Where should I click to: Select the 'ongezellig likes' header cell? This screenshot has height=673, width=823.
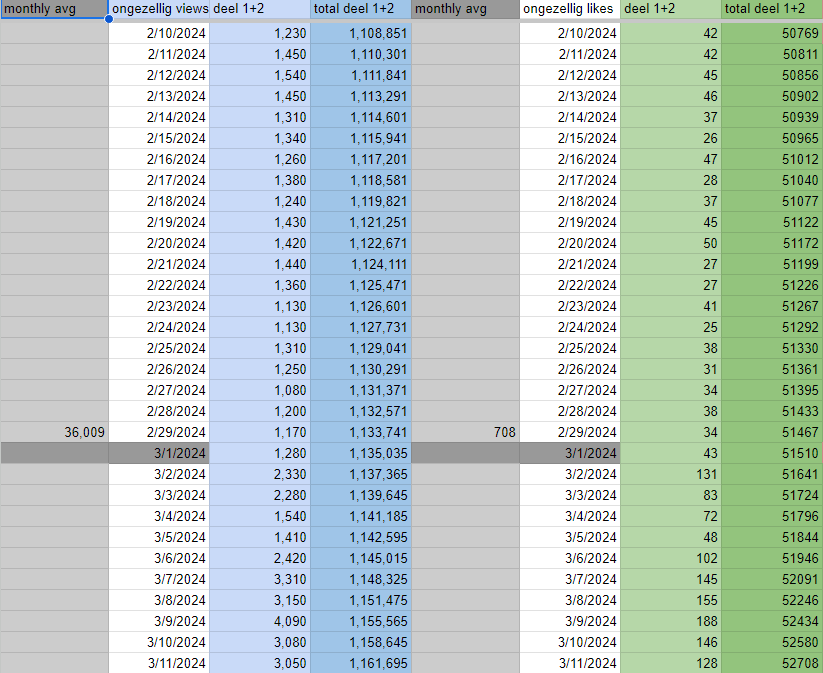(569, 9)
